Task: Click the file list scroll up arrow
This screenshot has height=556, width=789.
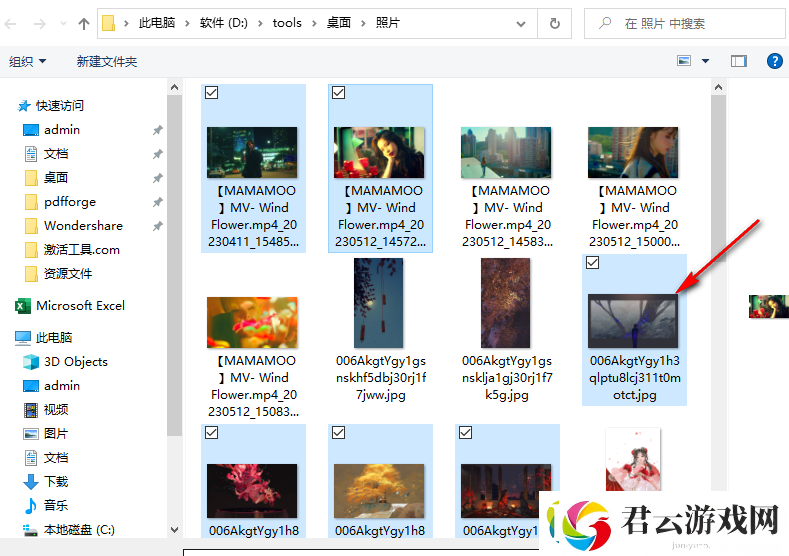Action: click(719, 88)
